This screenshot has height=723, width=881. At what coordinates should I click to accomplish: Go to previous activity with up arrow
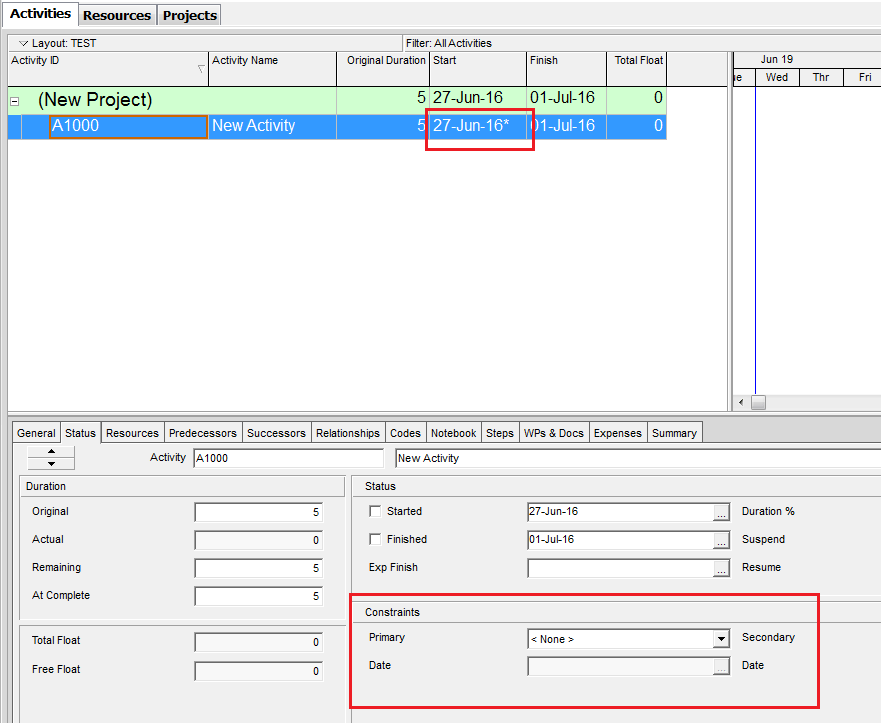51,452
